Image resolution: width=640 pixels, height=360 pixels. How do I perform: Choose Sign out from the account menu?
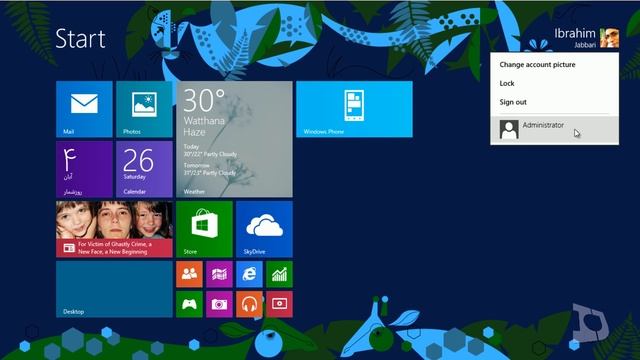(x=513, y=102)
